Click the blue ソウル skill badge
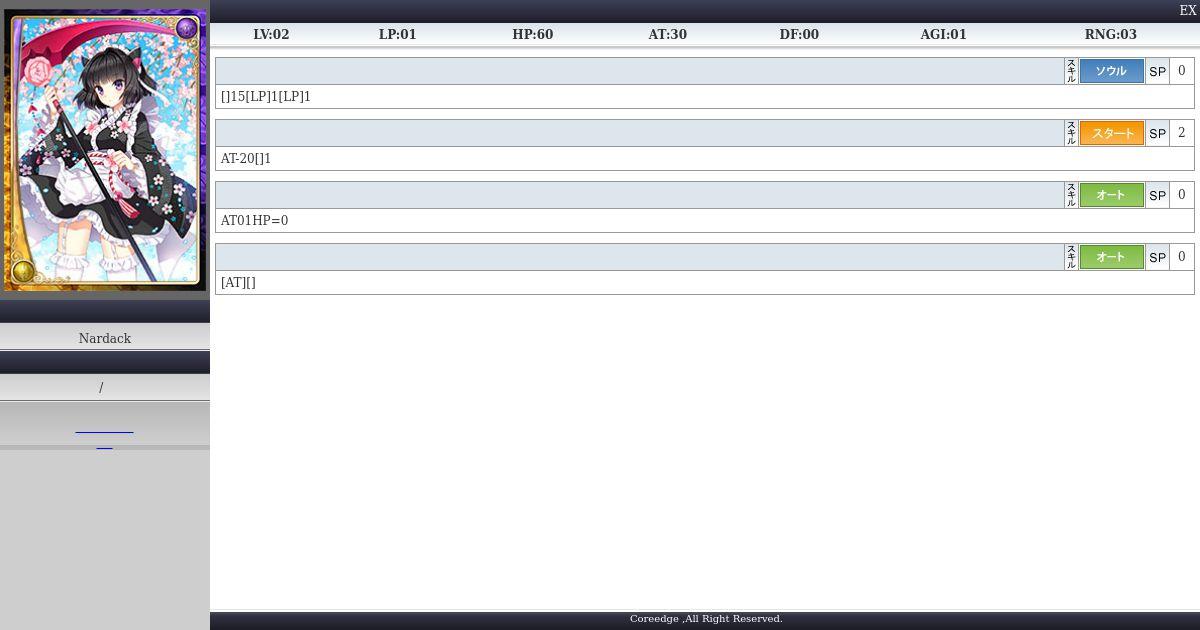Viewport: 1200px width, 630px height. pyautogui.click(x=1111, y=71)
